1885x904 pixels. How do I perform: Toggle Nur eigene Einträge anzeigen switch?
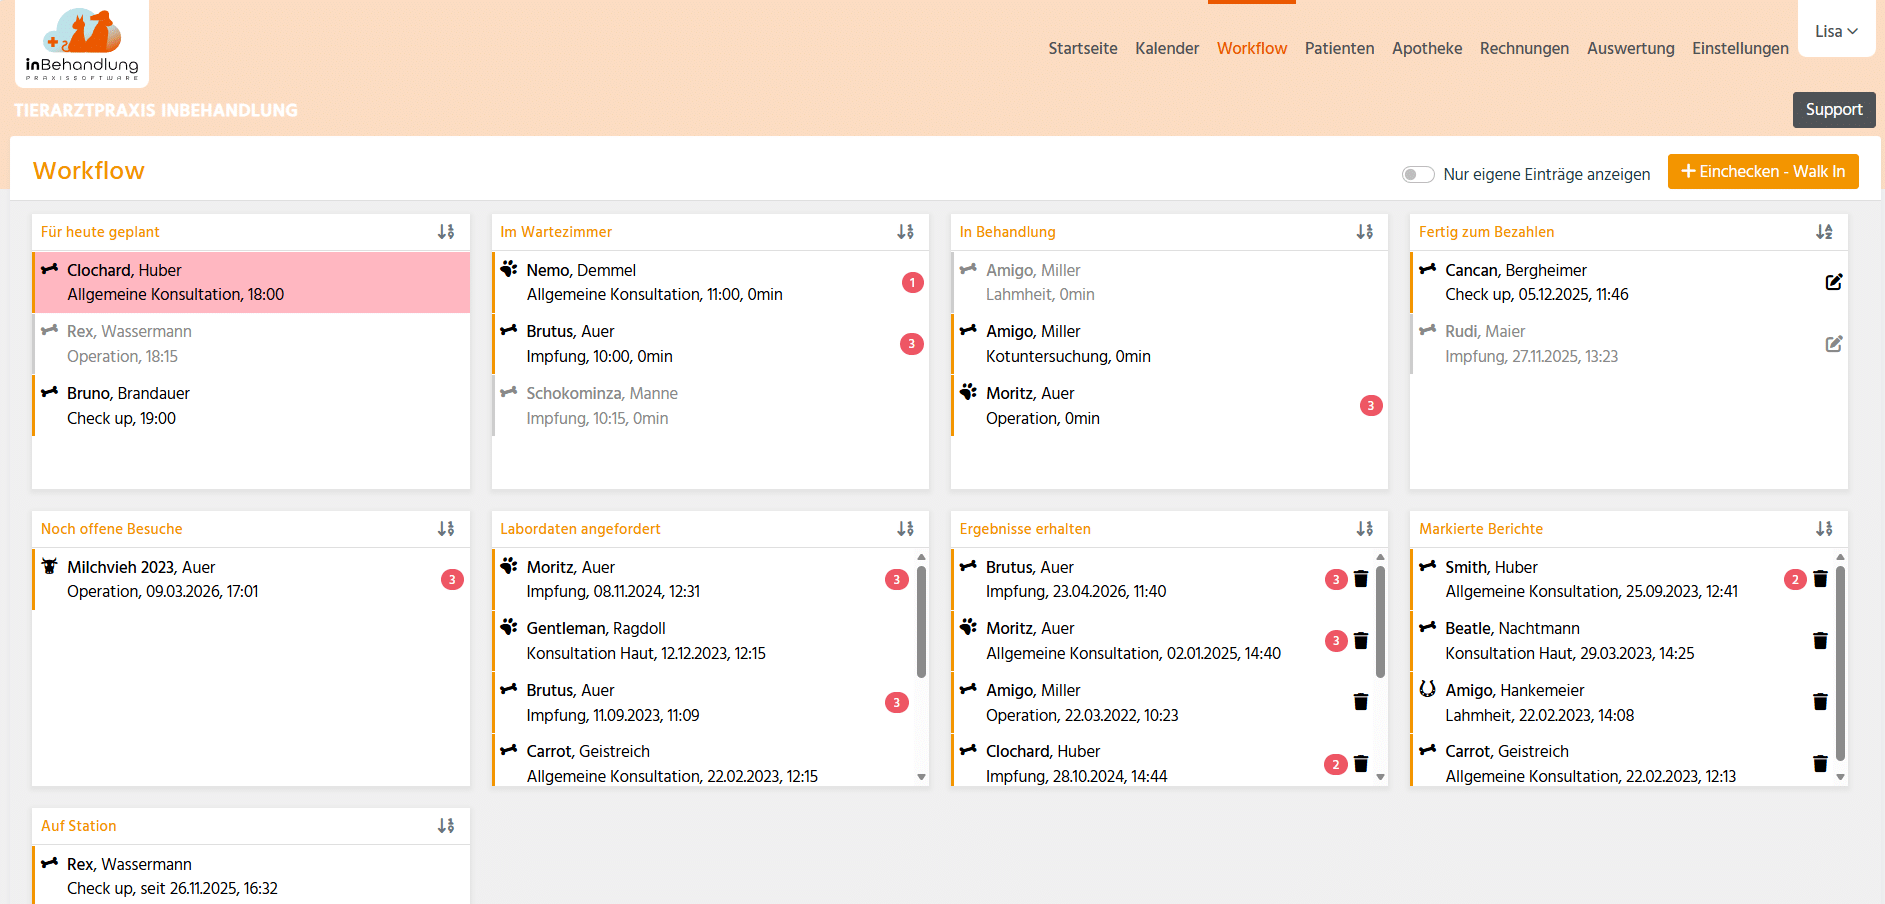1418,174
